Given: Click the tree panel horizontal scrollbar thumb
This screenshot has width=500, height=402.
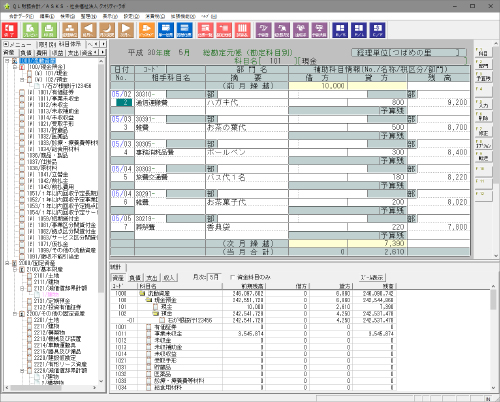Looking at the screenshot, I should tap(35, 388).
